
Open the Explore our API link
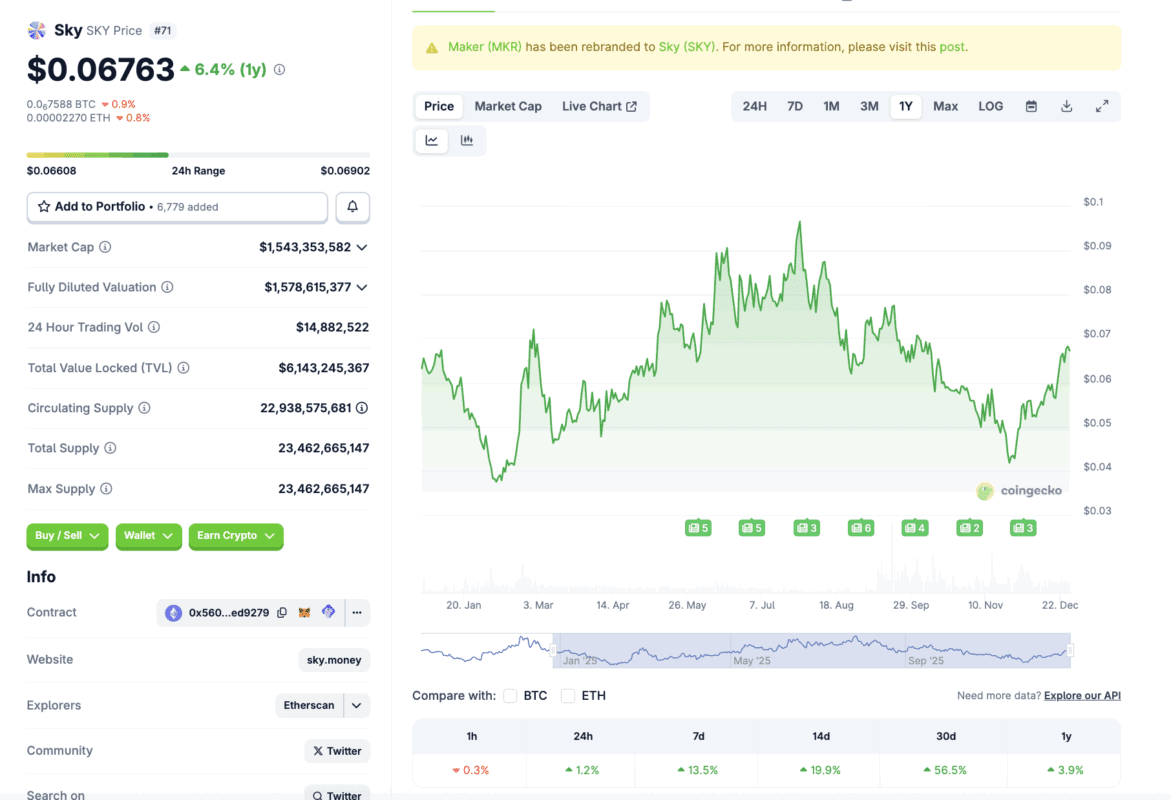coord(1082,696)
